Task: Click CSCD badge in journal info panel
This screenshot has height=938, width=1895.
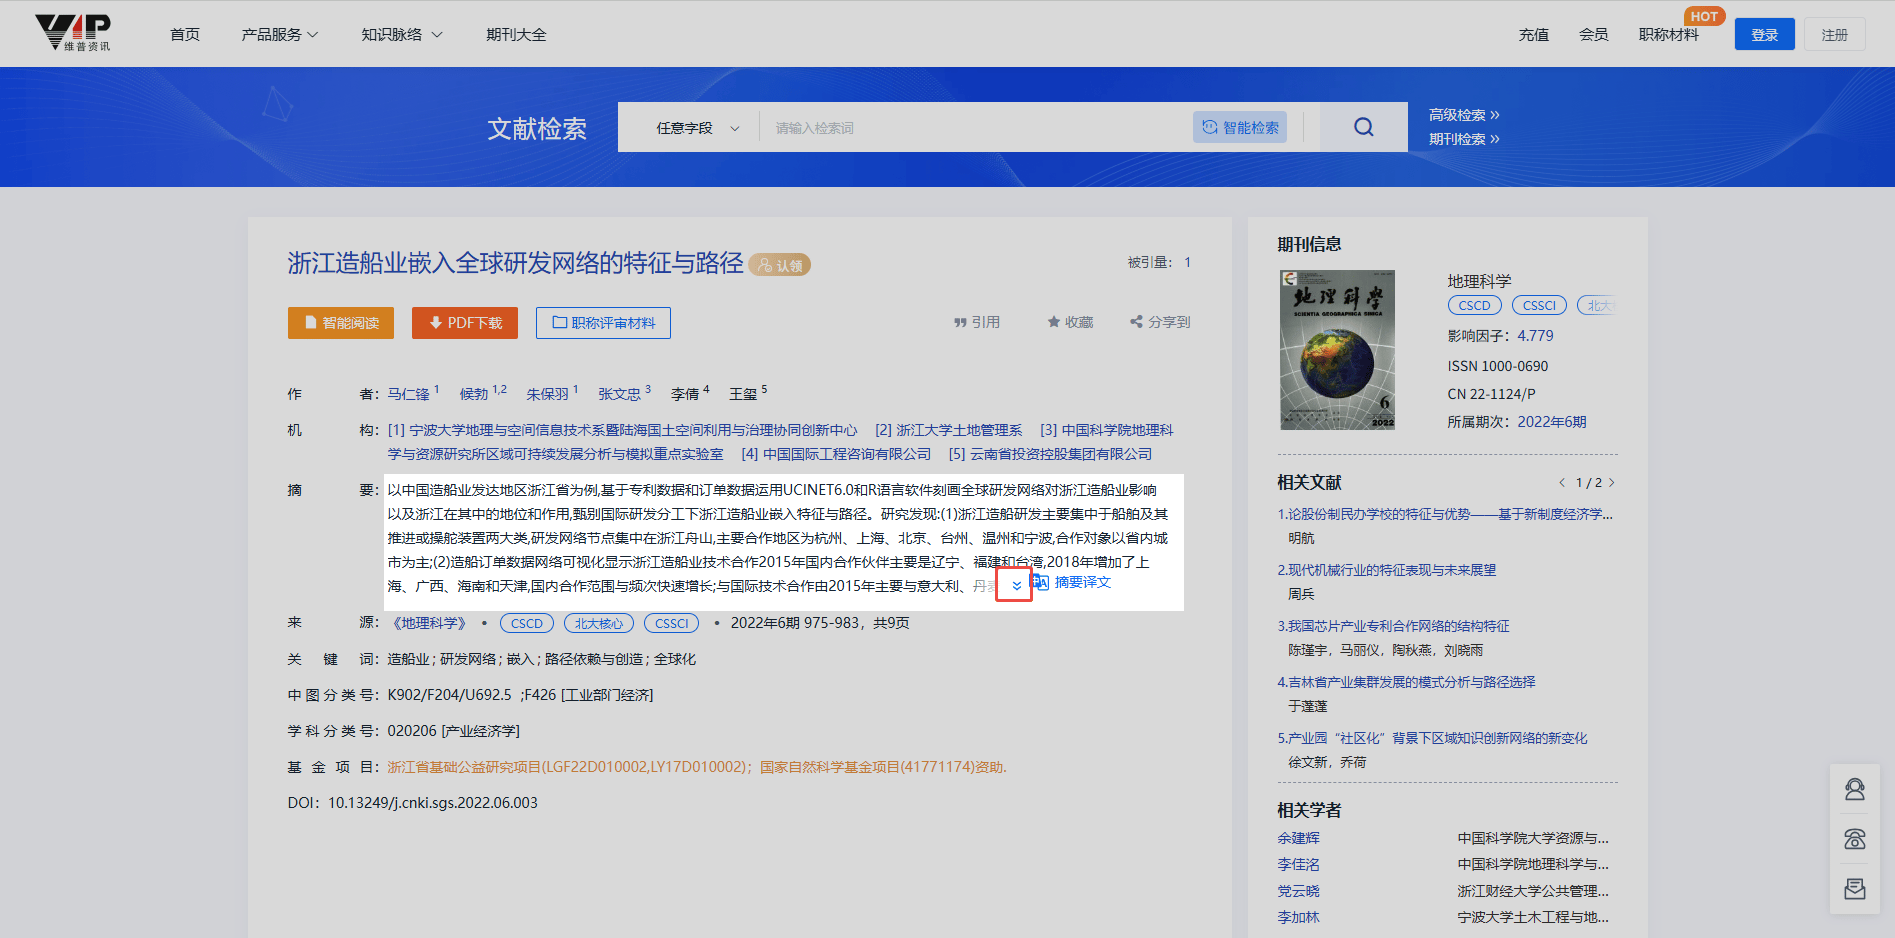Action: 1475,305
